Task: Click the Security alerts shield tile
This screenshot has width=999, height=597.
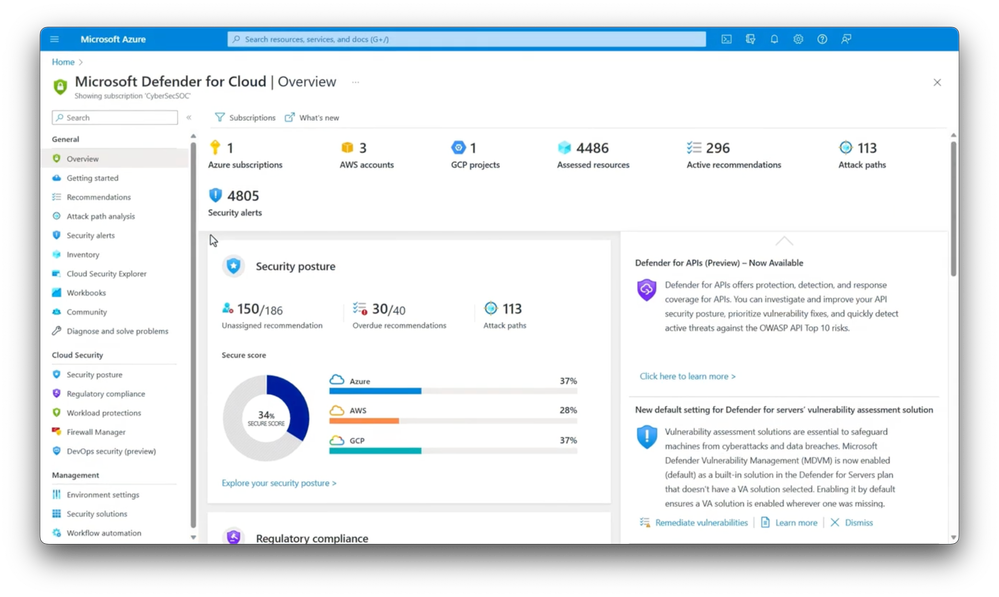Action: tap(234, 203)
